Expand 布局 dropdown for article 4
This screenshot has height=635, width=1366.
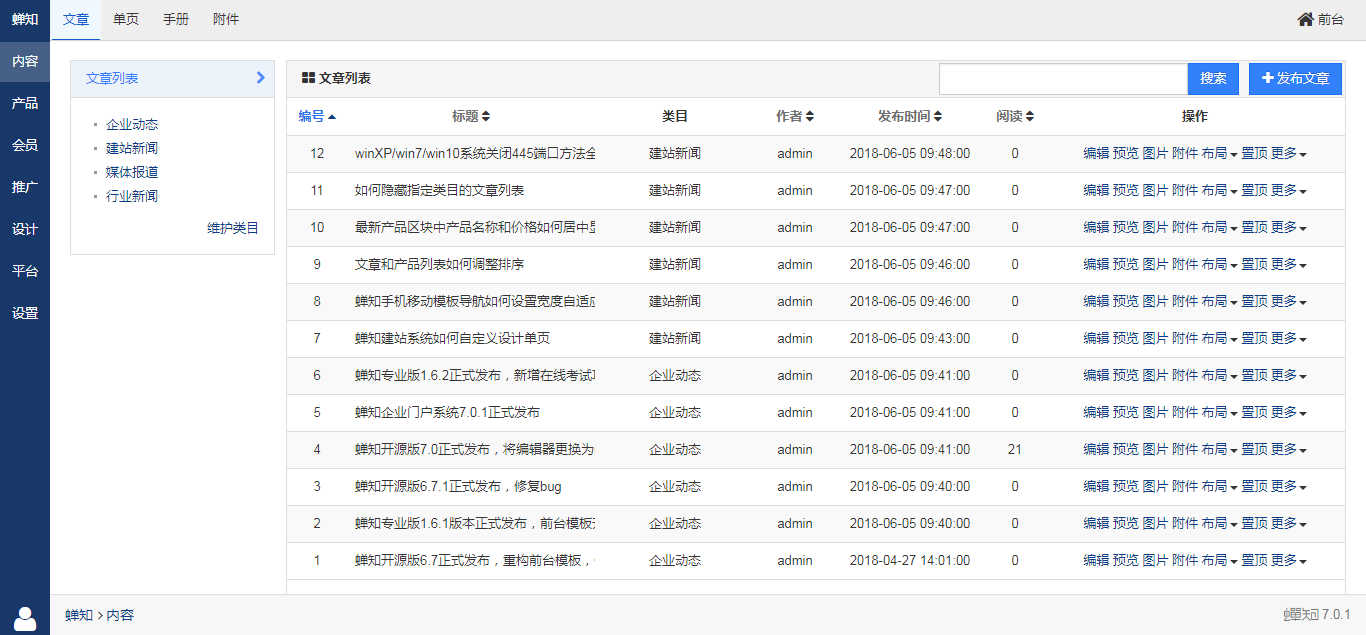coord(1219,449)
